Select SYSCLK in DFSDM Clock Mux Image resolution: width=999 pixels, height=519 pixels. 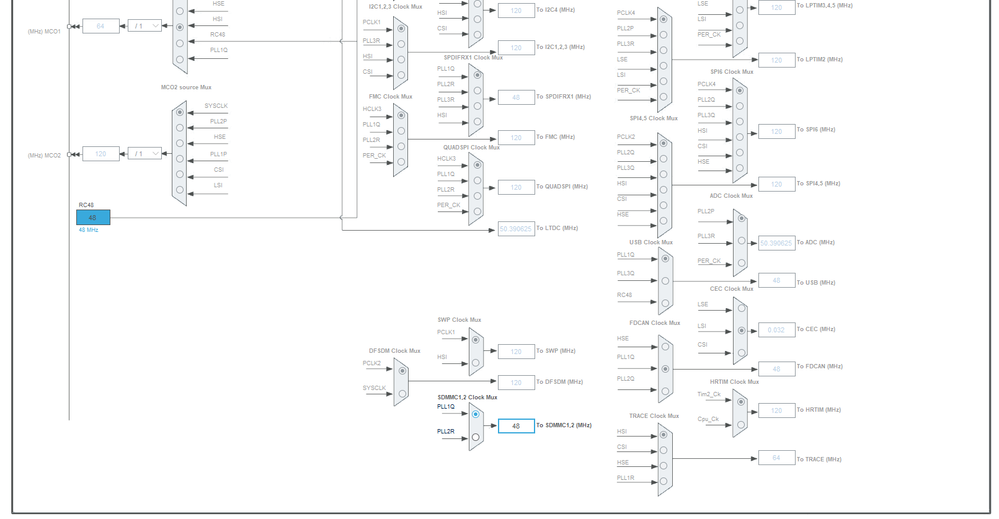(401, 394)
